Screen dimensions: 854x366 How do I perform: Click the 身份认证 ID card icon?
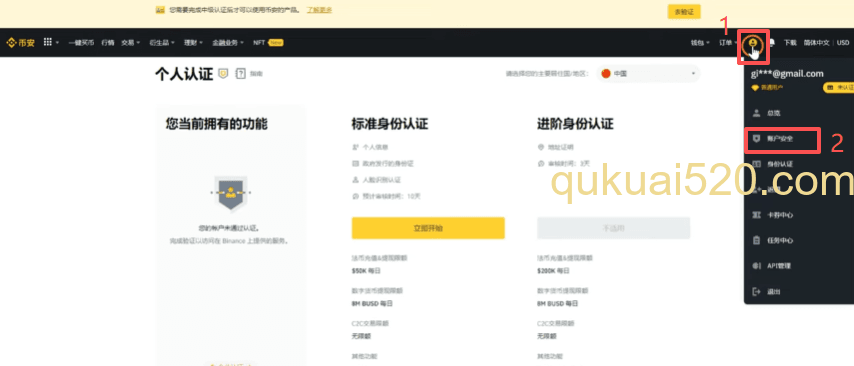pos(756,164)
